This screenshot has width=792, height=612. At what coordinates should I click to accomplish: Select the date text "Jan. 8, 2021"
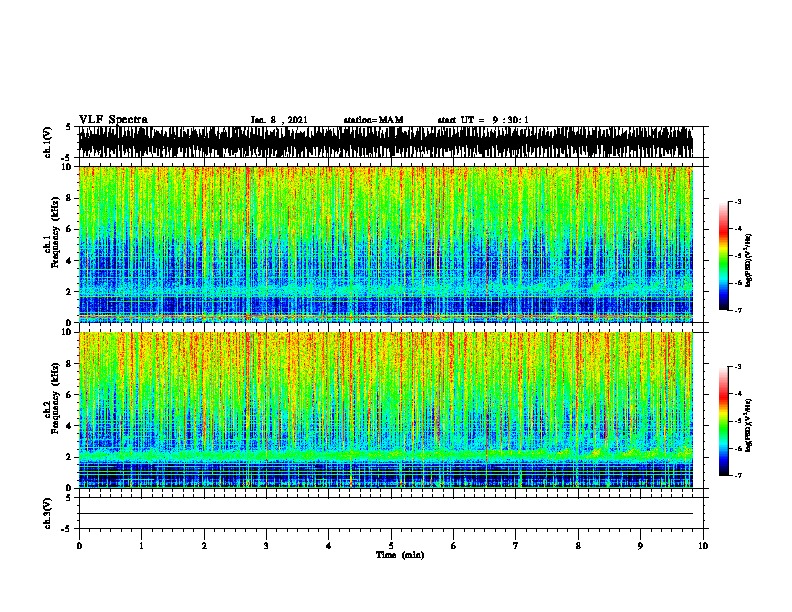click(279, 120)
